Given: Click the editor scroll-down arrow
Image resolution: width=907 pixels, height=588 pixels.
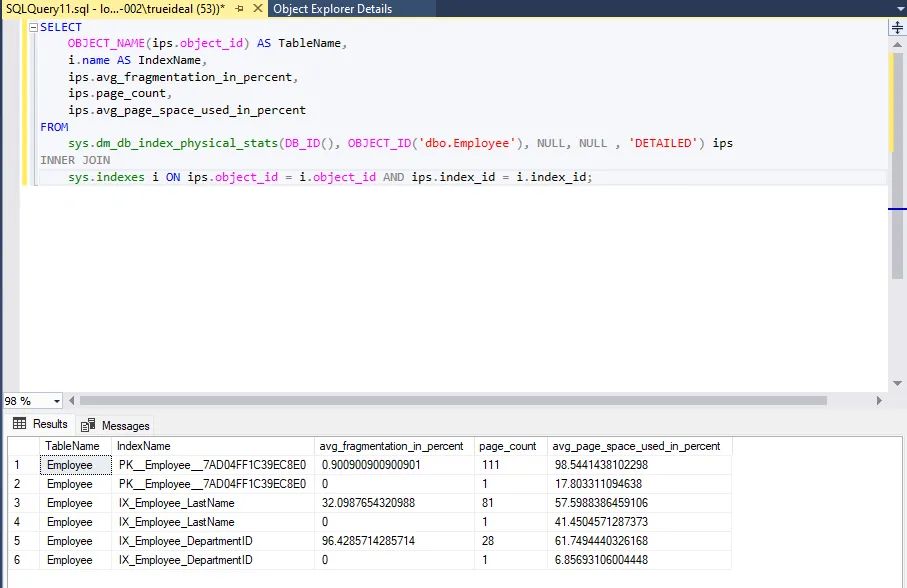Looking at the screenshot, I should click(897, 385).
